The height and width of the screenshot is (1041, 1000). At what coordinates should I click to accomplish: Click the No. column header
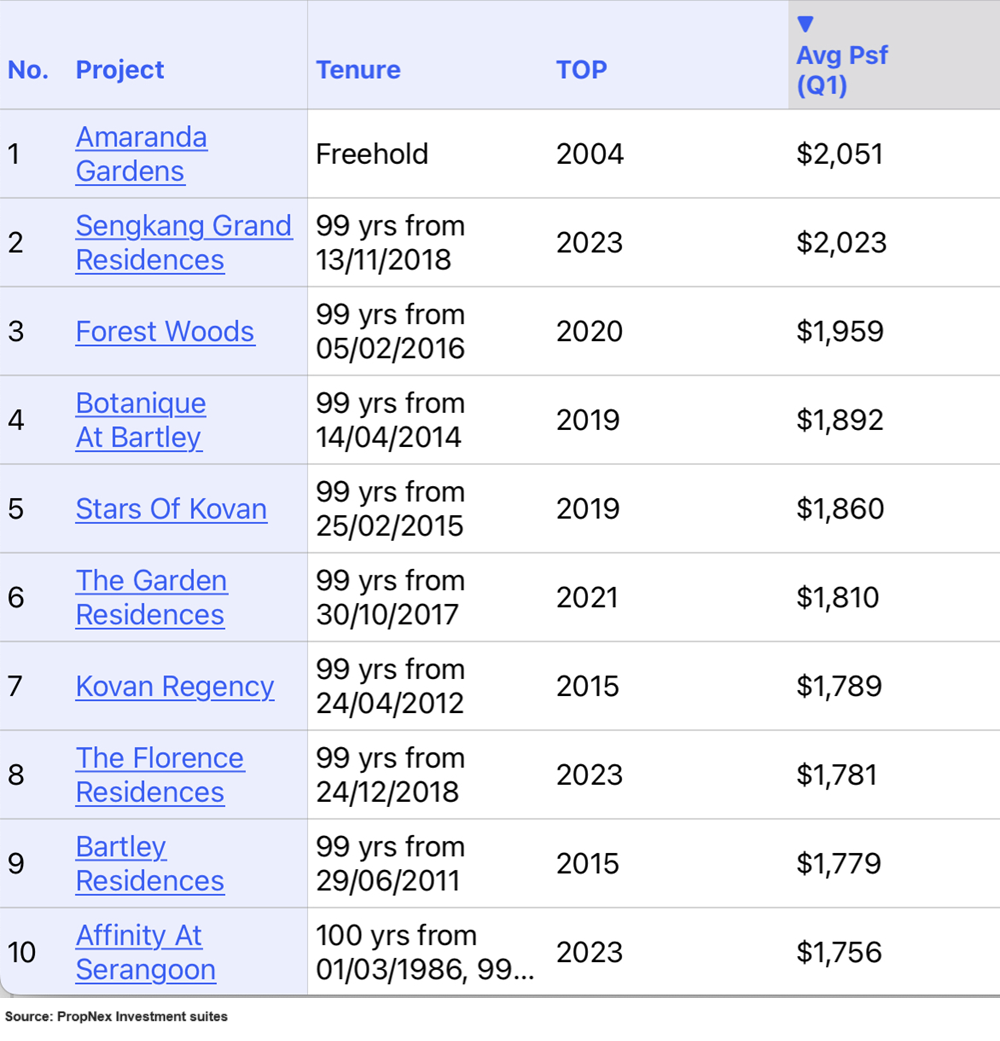[x=28, y=70]
